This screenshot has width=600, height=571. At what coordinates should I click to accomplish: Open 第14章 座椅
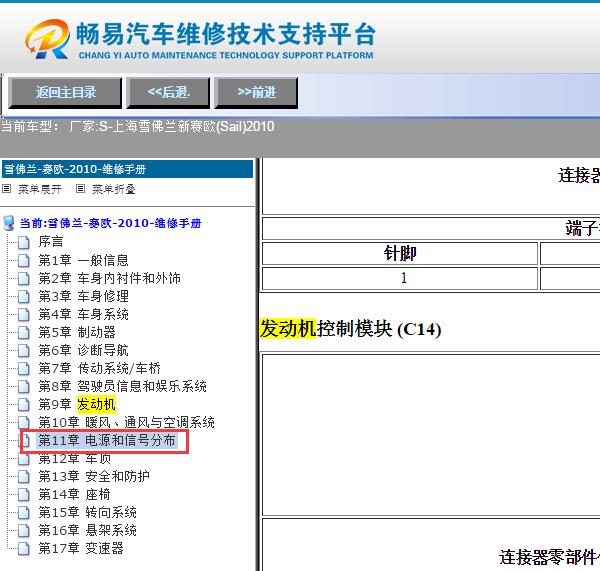click(x=75, y=494)
